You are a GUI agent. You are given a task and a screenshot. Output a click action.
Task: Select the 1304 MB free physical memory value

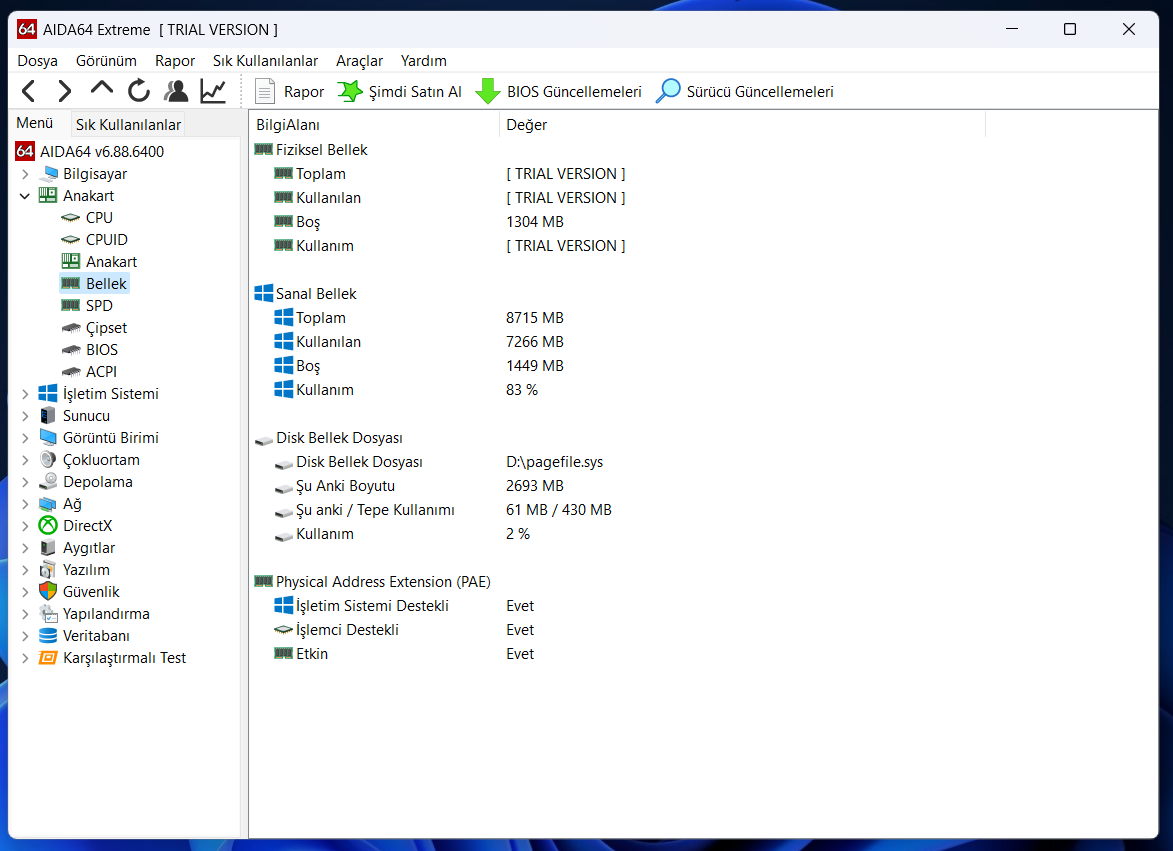pyautogui.click(x=535, y=222)
